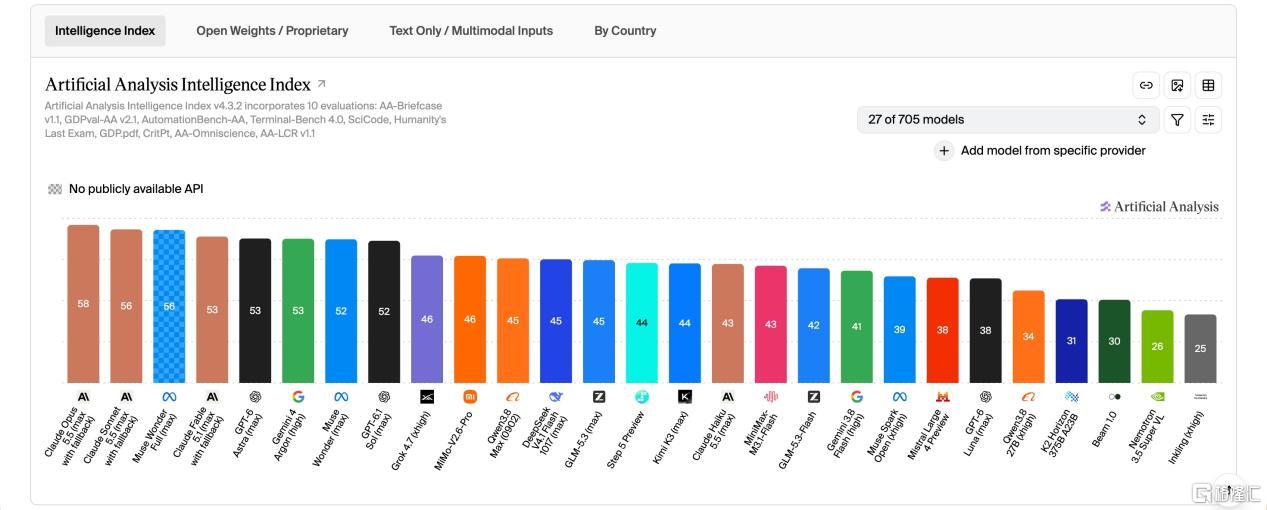This screenshot has width=1267, height=510.
Task: Click the Artificial Analysis logo watermark
Action: 1159,207
